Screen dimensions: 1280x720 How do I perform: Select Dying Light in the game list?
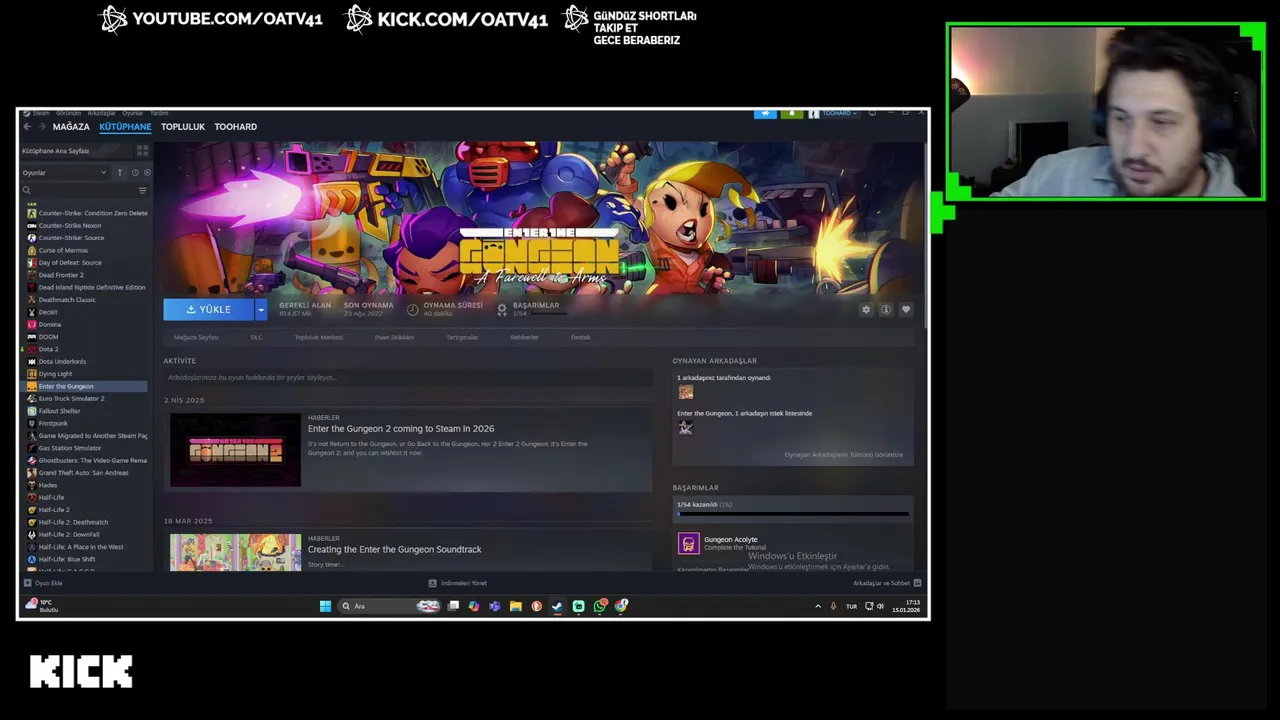pyautogui.click(x=55, y=374)
